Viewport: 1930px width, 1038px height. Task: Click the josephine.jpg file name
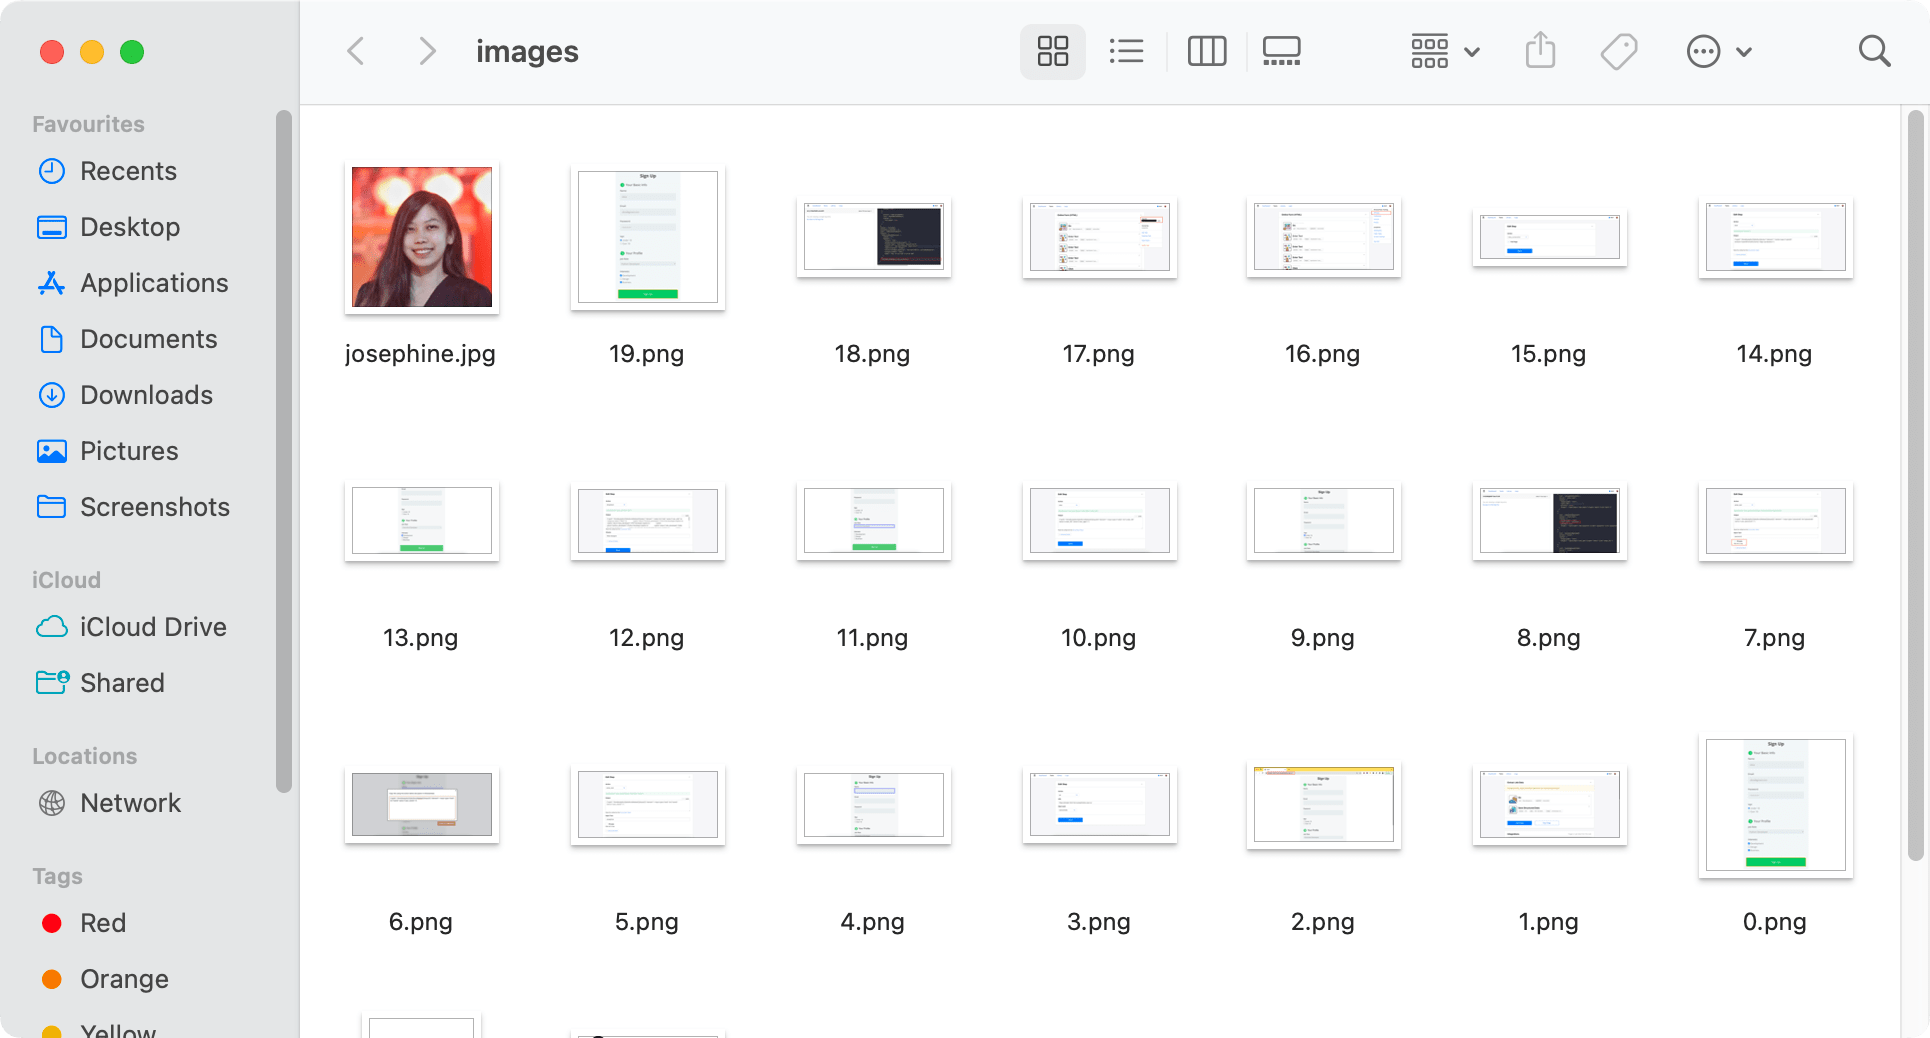(421, 354)
